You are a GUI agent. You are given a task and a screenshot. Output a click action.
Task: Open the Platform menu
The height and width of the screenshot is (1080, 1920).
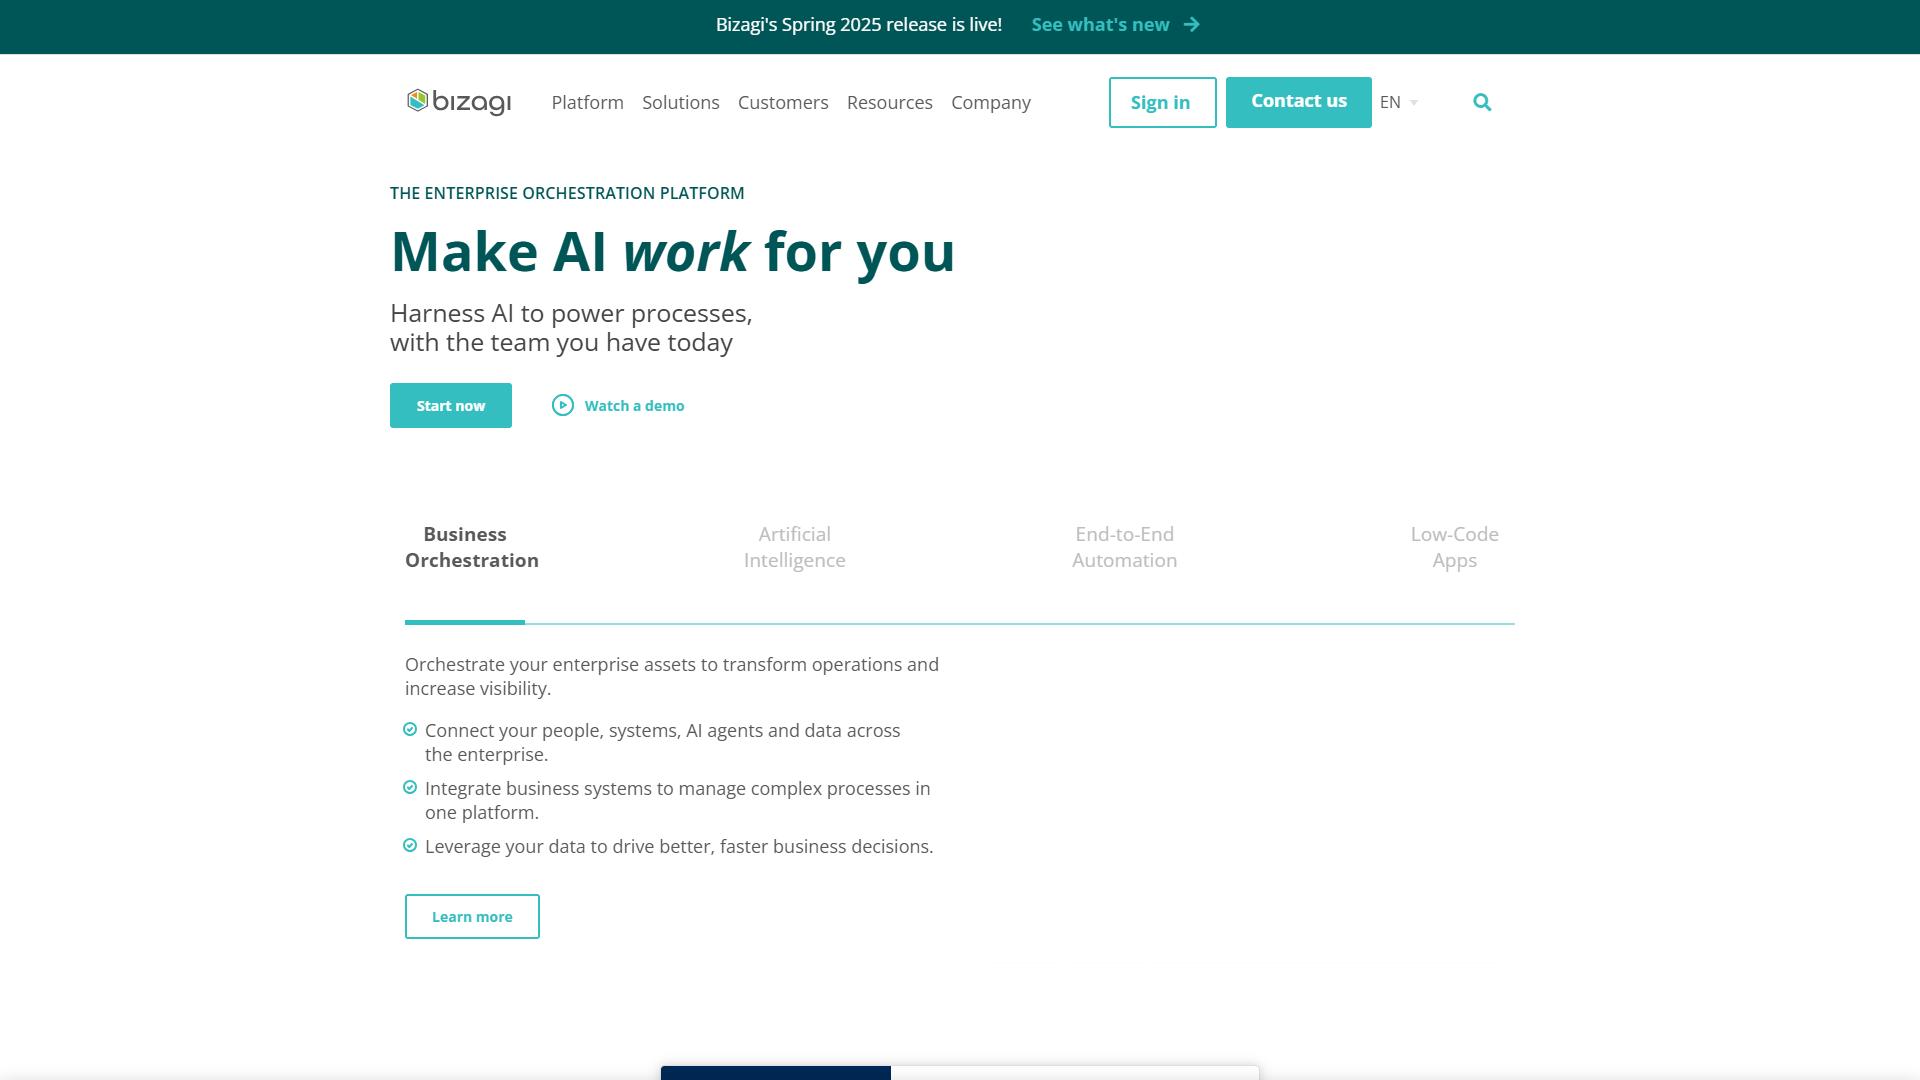[587, 102]
